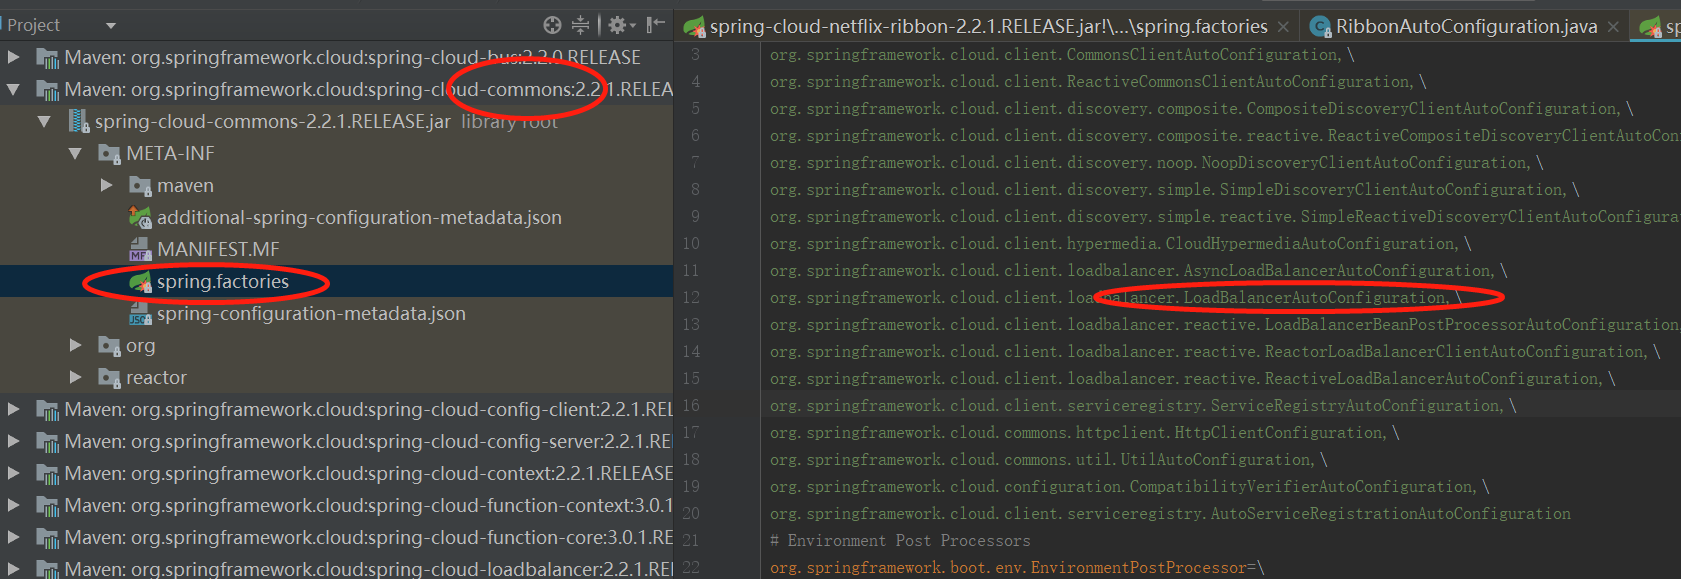The height and width of the screenshot is (579, 1681).
Task: Click the META-INF folder icon
Action: click(x=110, y=153)
